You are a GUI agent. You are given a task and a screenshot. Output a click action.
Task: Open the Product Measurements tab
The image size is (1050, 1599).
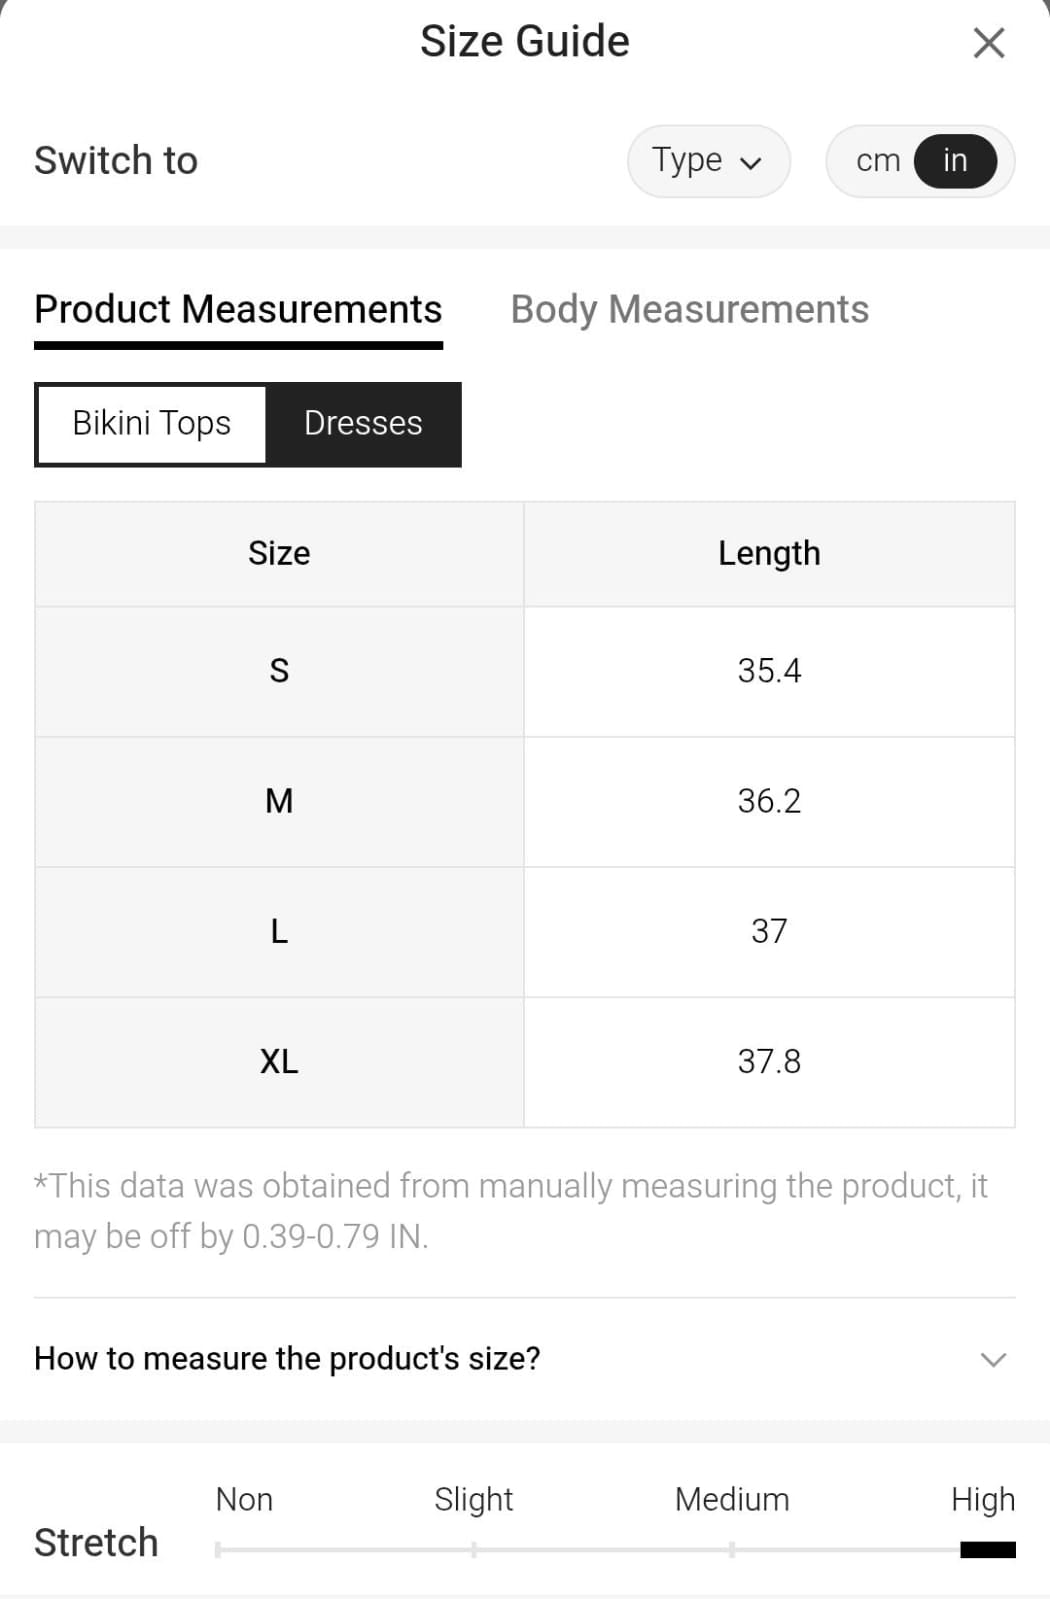[x=238, y=310]
